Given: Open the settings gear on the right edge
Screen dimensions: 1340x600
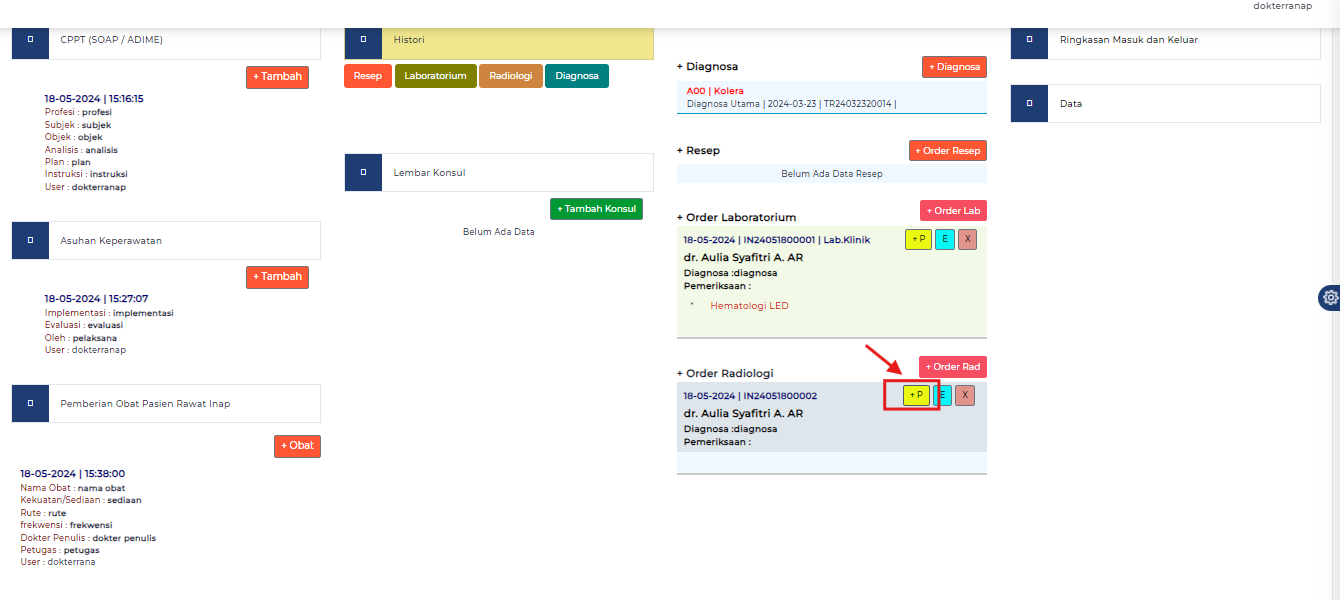Looking at the screenshot, I should 1330,297.
